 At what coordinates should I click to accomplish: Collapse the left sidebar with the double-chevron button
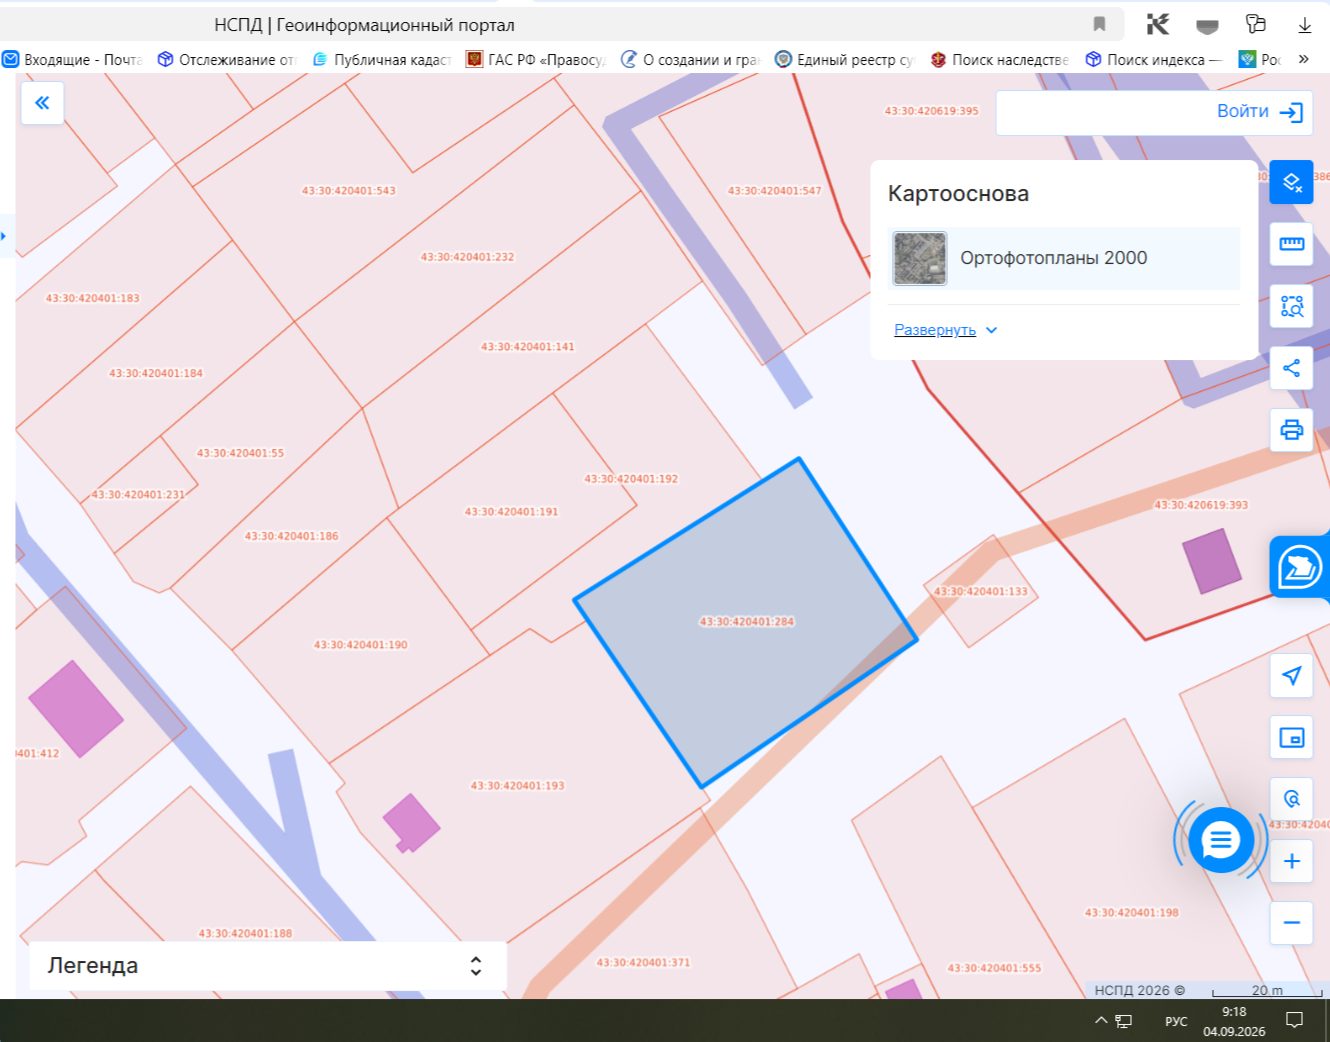point(42,103)
